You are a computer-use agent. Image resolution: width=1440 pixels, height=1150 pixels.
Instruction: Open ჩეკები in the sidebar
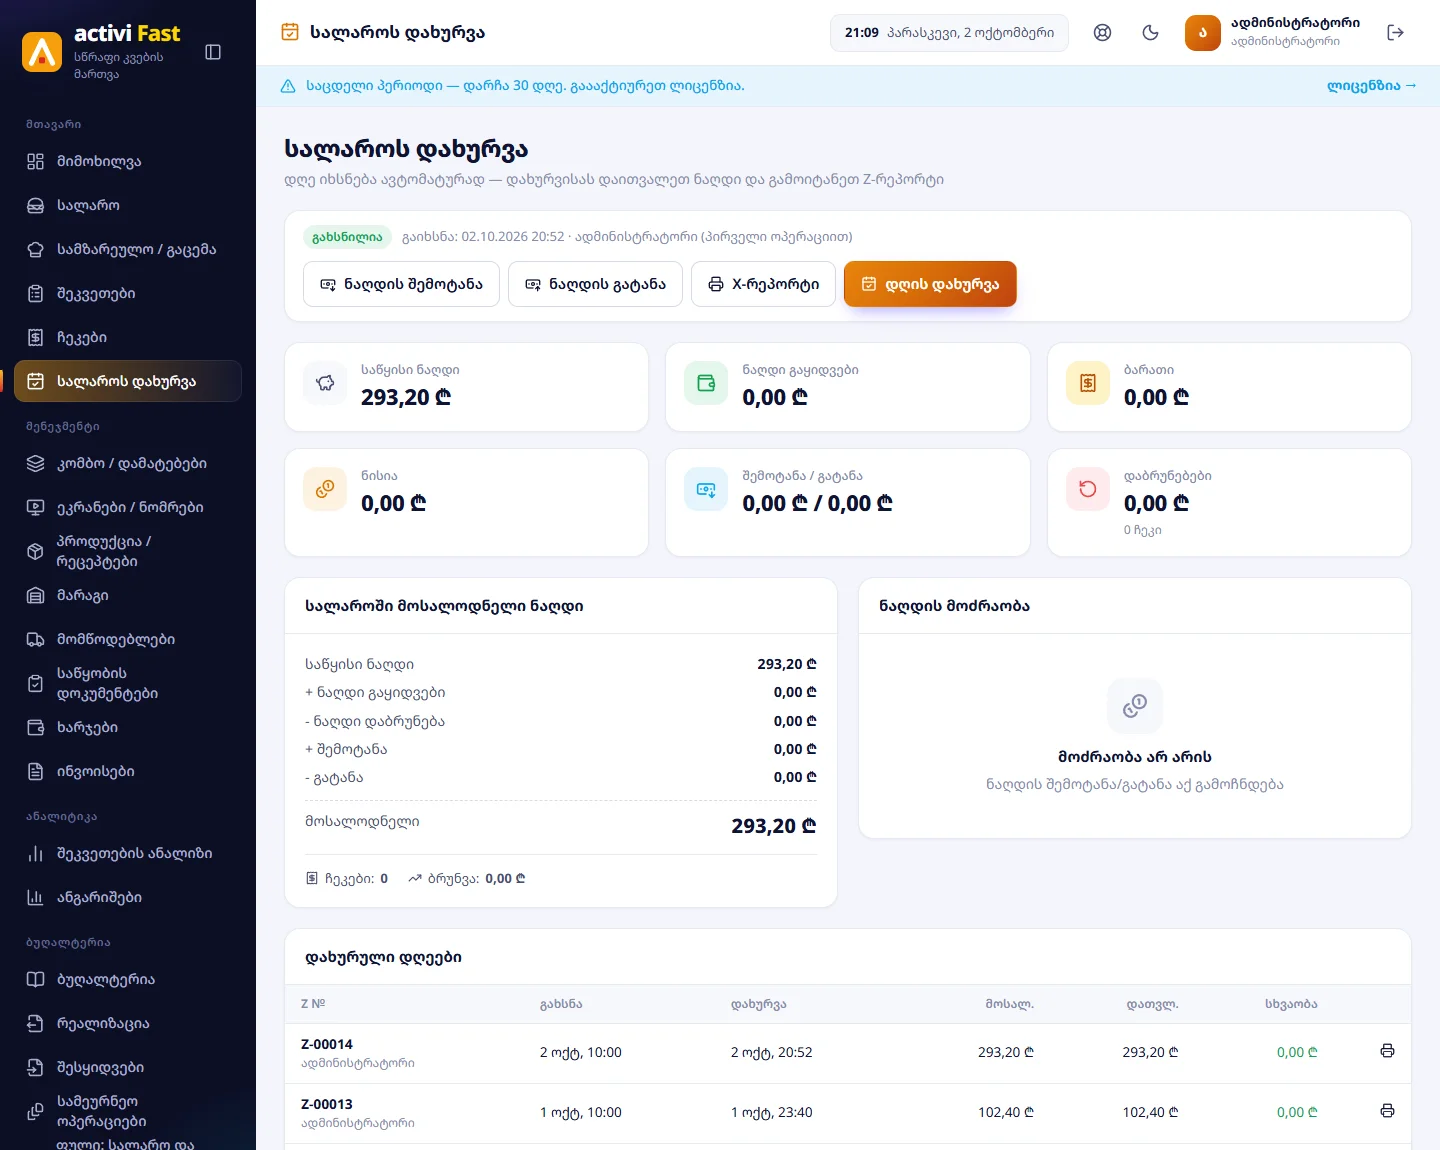(x=128, y=338)
